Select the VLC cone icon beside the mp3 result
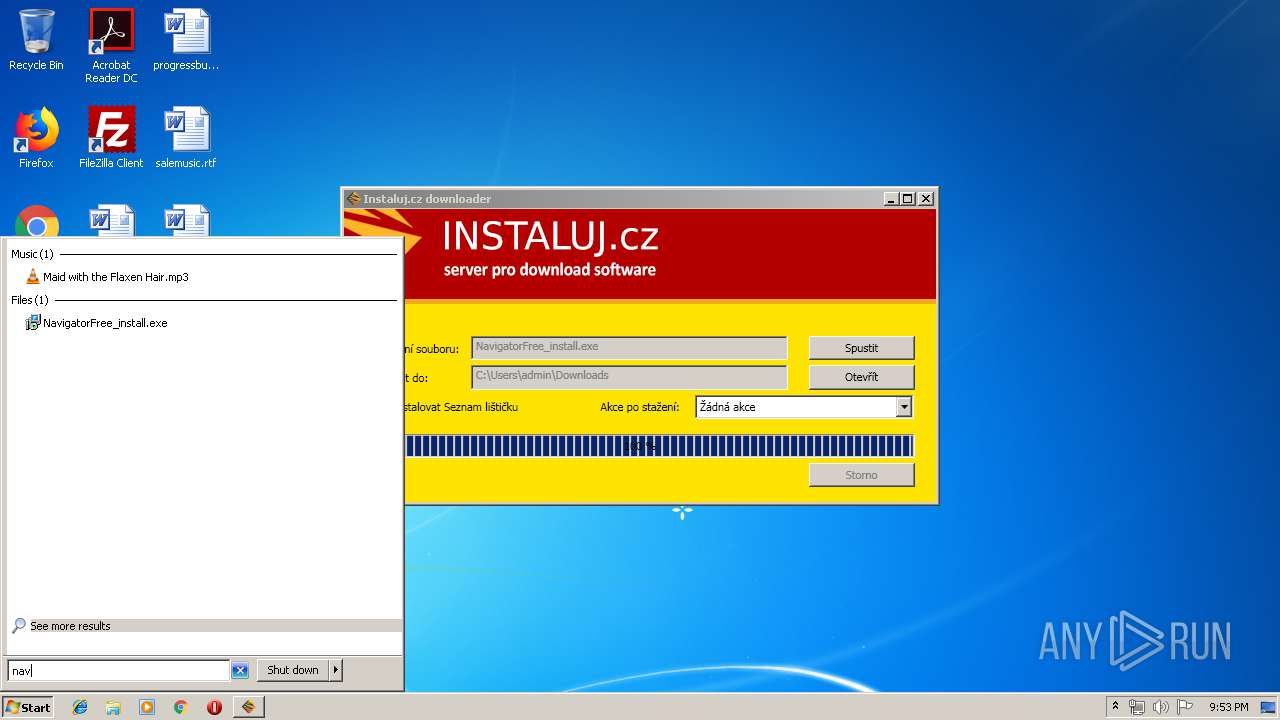The image size is (1280, 720). [33, 277]
